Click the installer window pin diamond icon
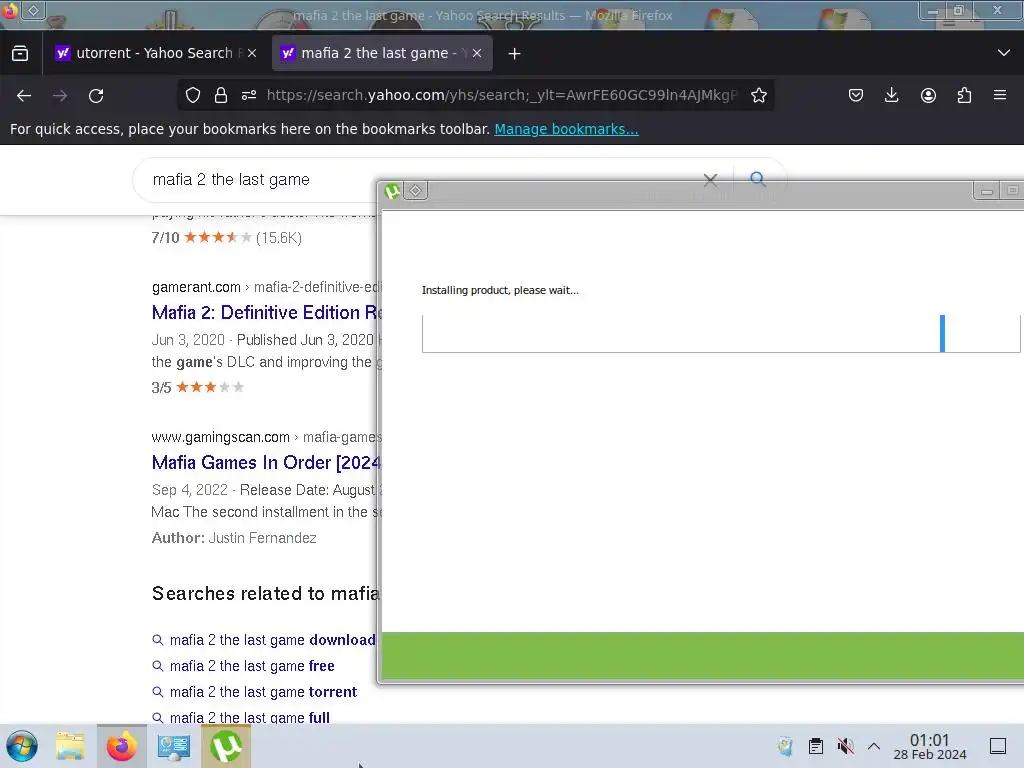The height and width of the screenshot is (768, 1024). pyautogui.click(x=416, y=191)
